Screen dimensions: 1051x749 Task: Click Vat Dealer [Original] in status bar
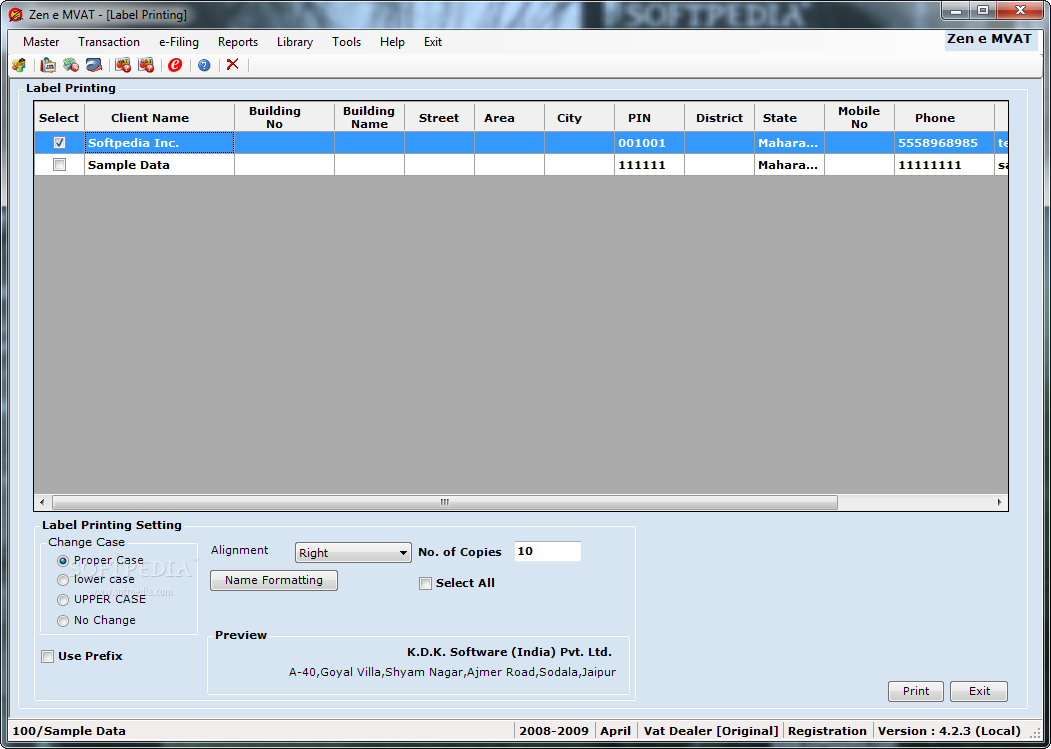710,731
